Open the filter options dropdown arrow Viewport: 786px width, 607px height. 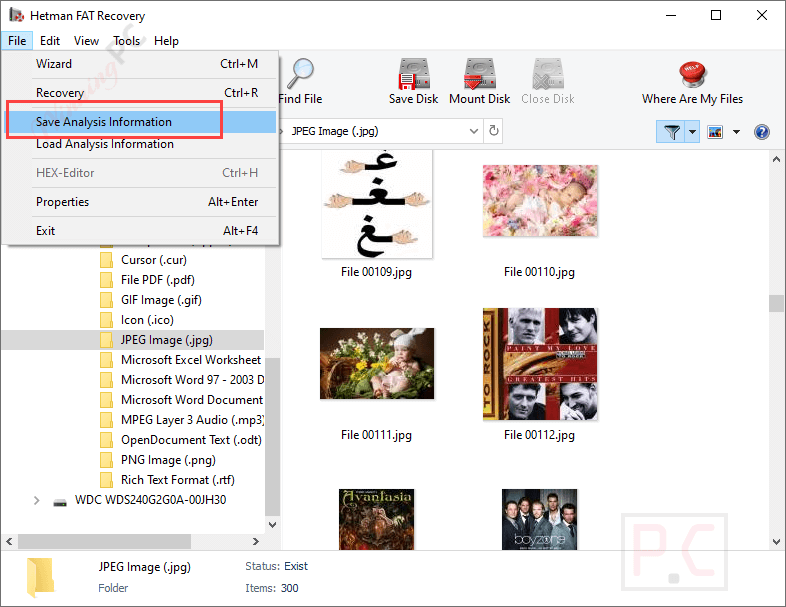[x=692, y=132]
